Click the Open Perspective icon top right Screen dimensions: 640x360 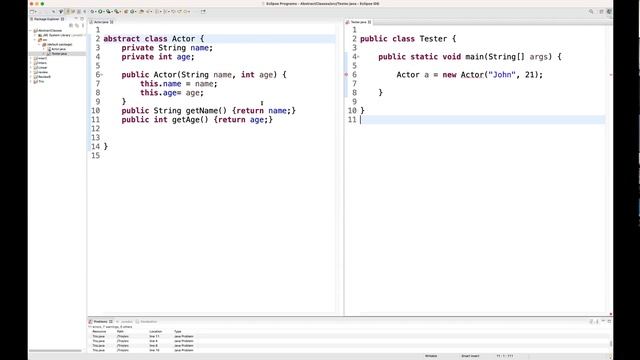click(x=602, y=11)
